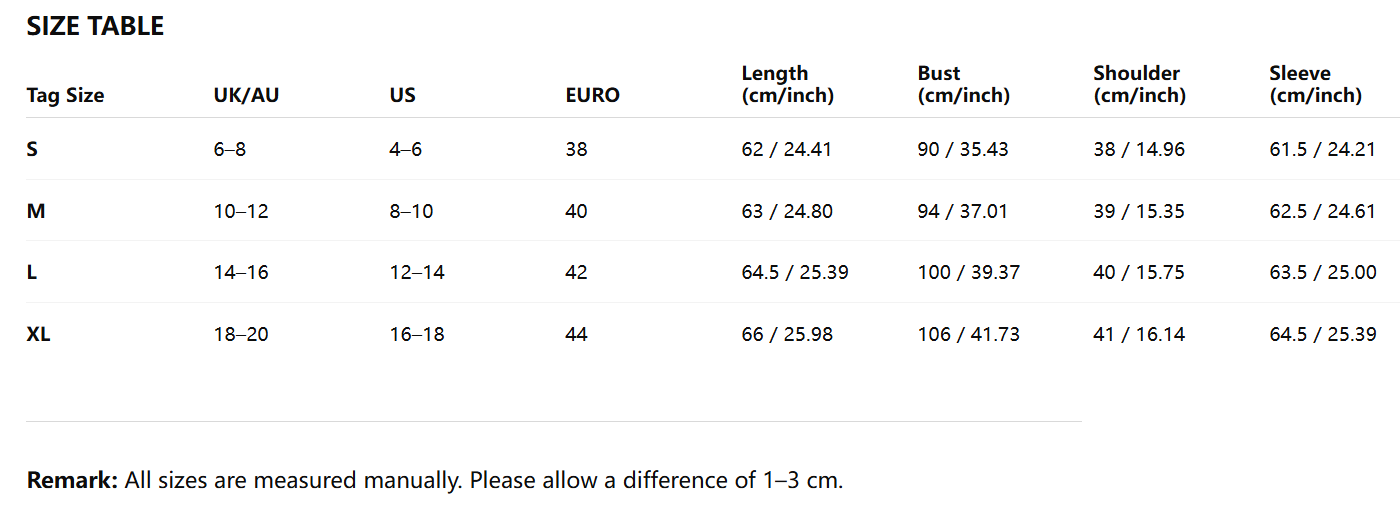Select the L tag size row label
The image size is (1400, 510).
tap(32, 273)
